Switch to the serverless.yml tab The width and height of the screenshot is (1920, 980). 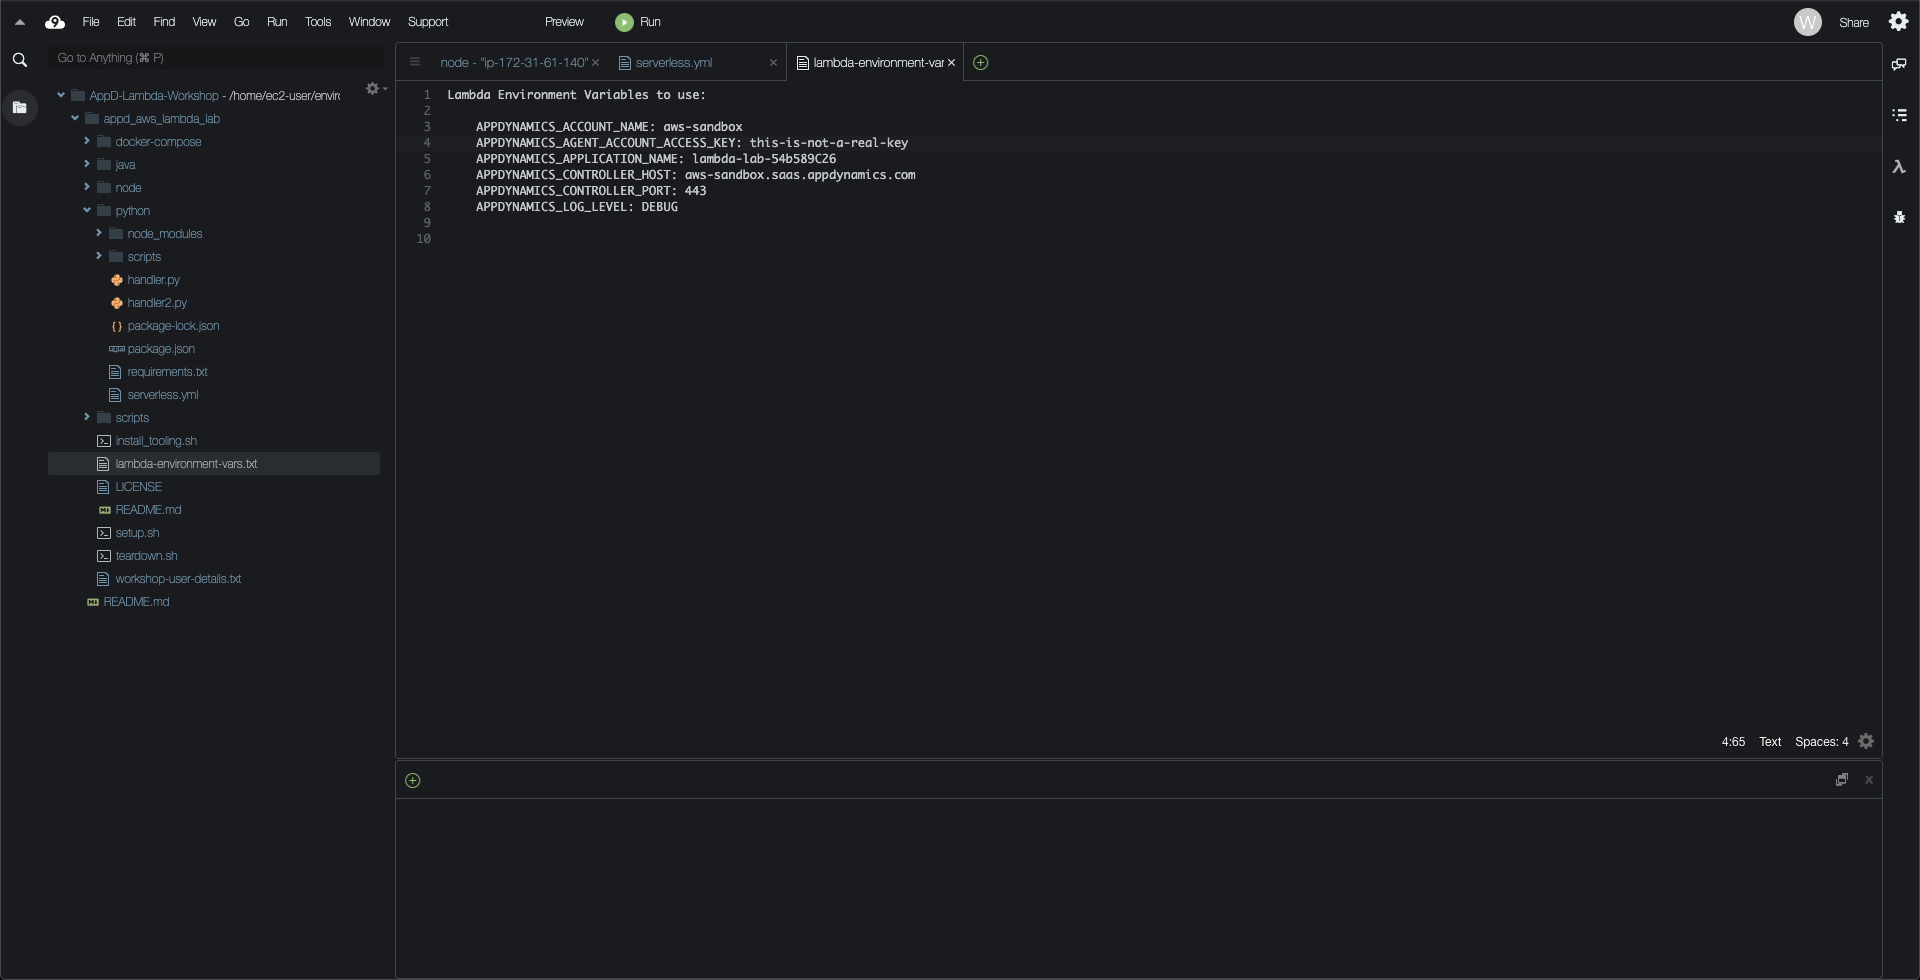(x=673, y=63)
